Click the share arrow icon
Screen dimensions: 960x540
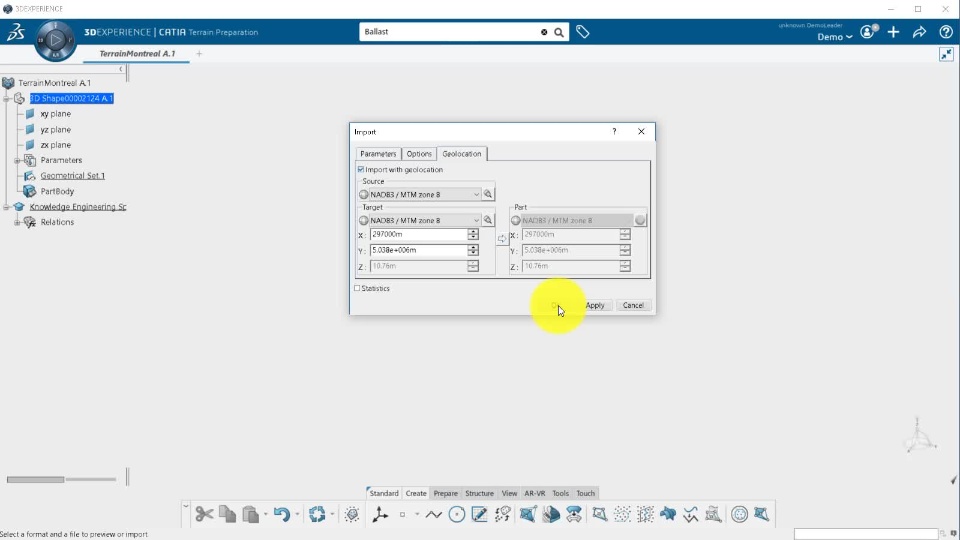point(919,32)
